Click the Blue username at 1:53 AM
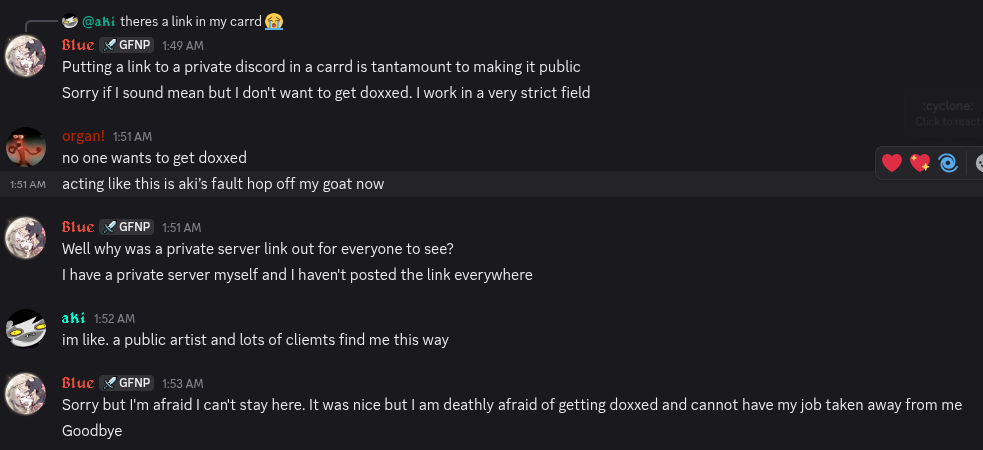Image resolution: width=983 pixels, height=450 pixels. [78, 383]
